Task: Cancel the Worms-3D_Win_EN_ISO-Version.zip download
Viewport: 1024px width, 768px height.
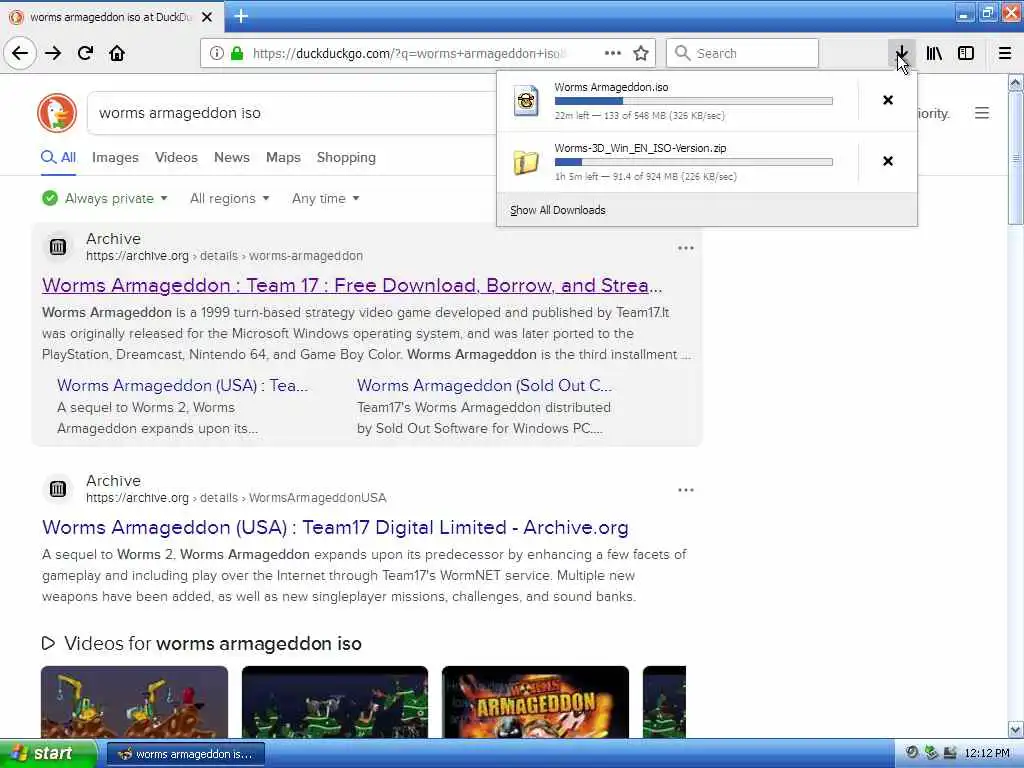Action: [x=888, y=161]
